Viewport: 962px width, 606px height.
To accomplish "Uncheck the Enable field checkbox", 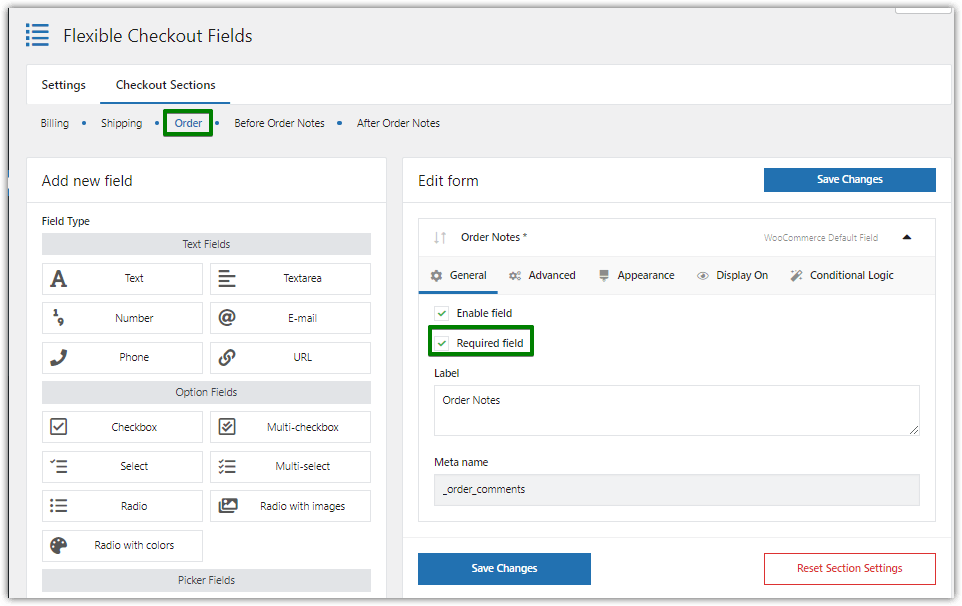I will [x=442, y=313].
